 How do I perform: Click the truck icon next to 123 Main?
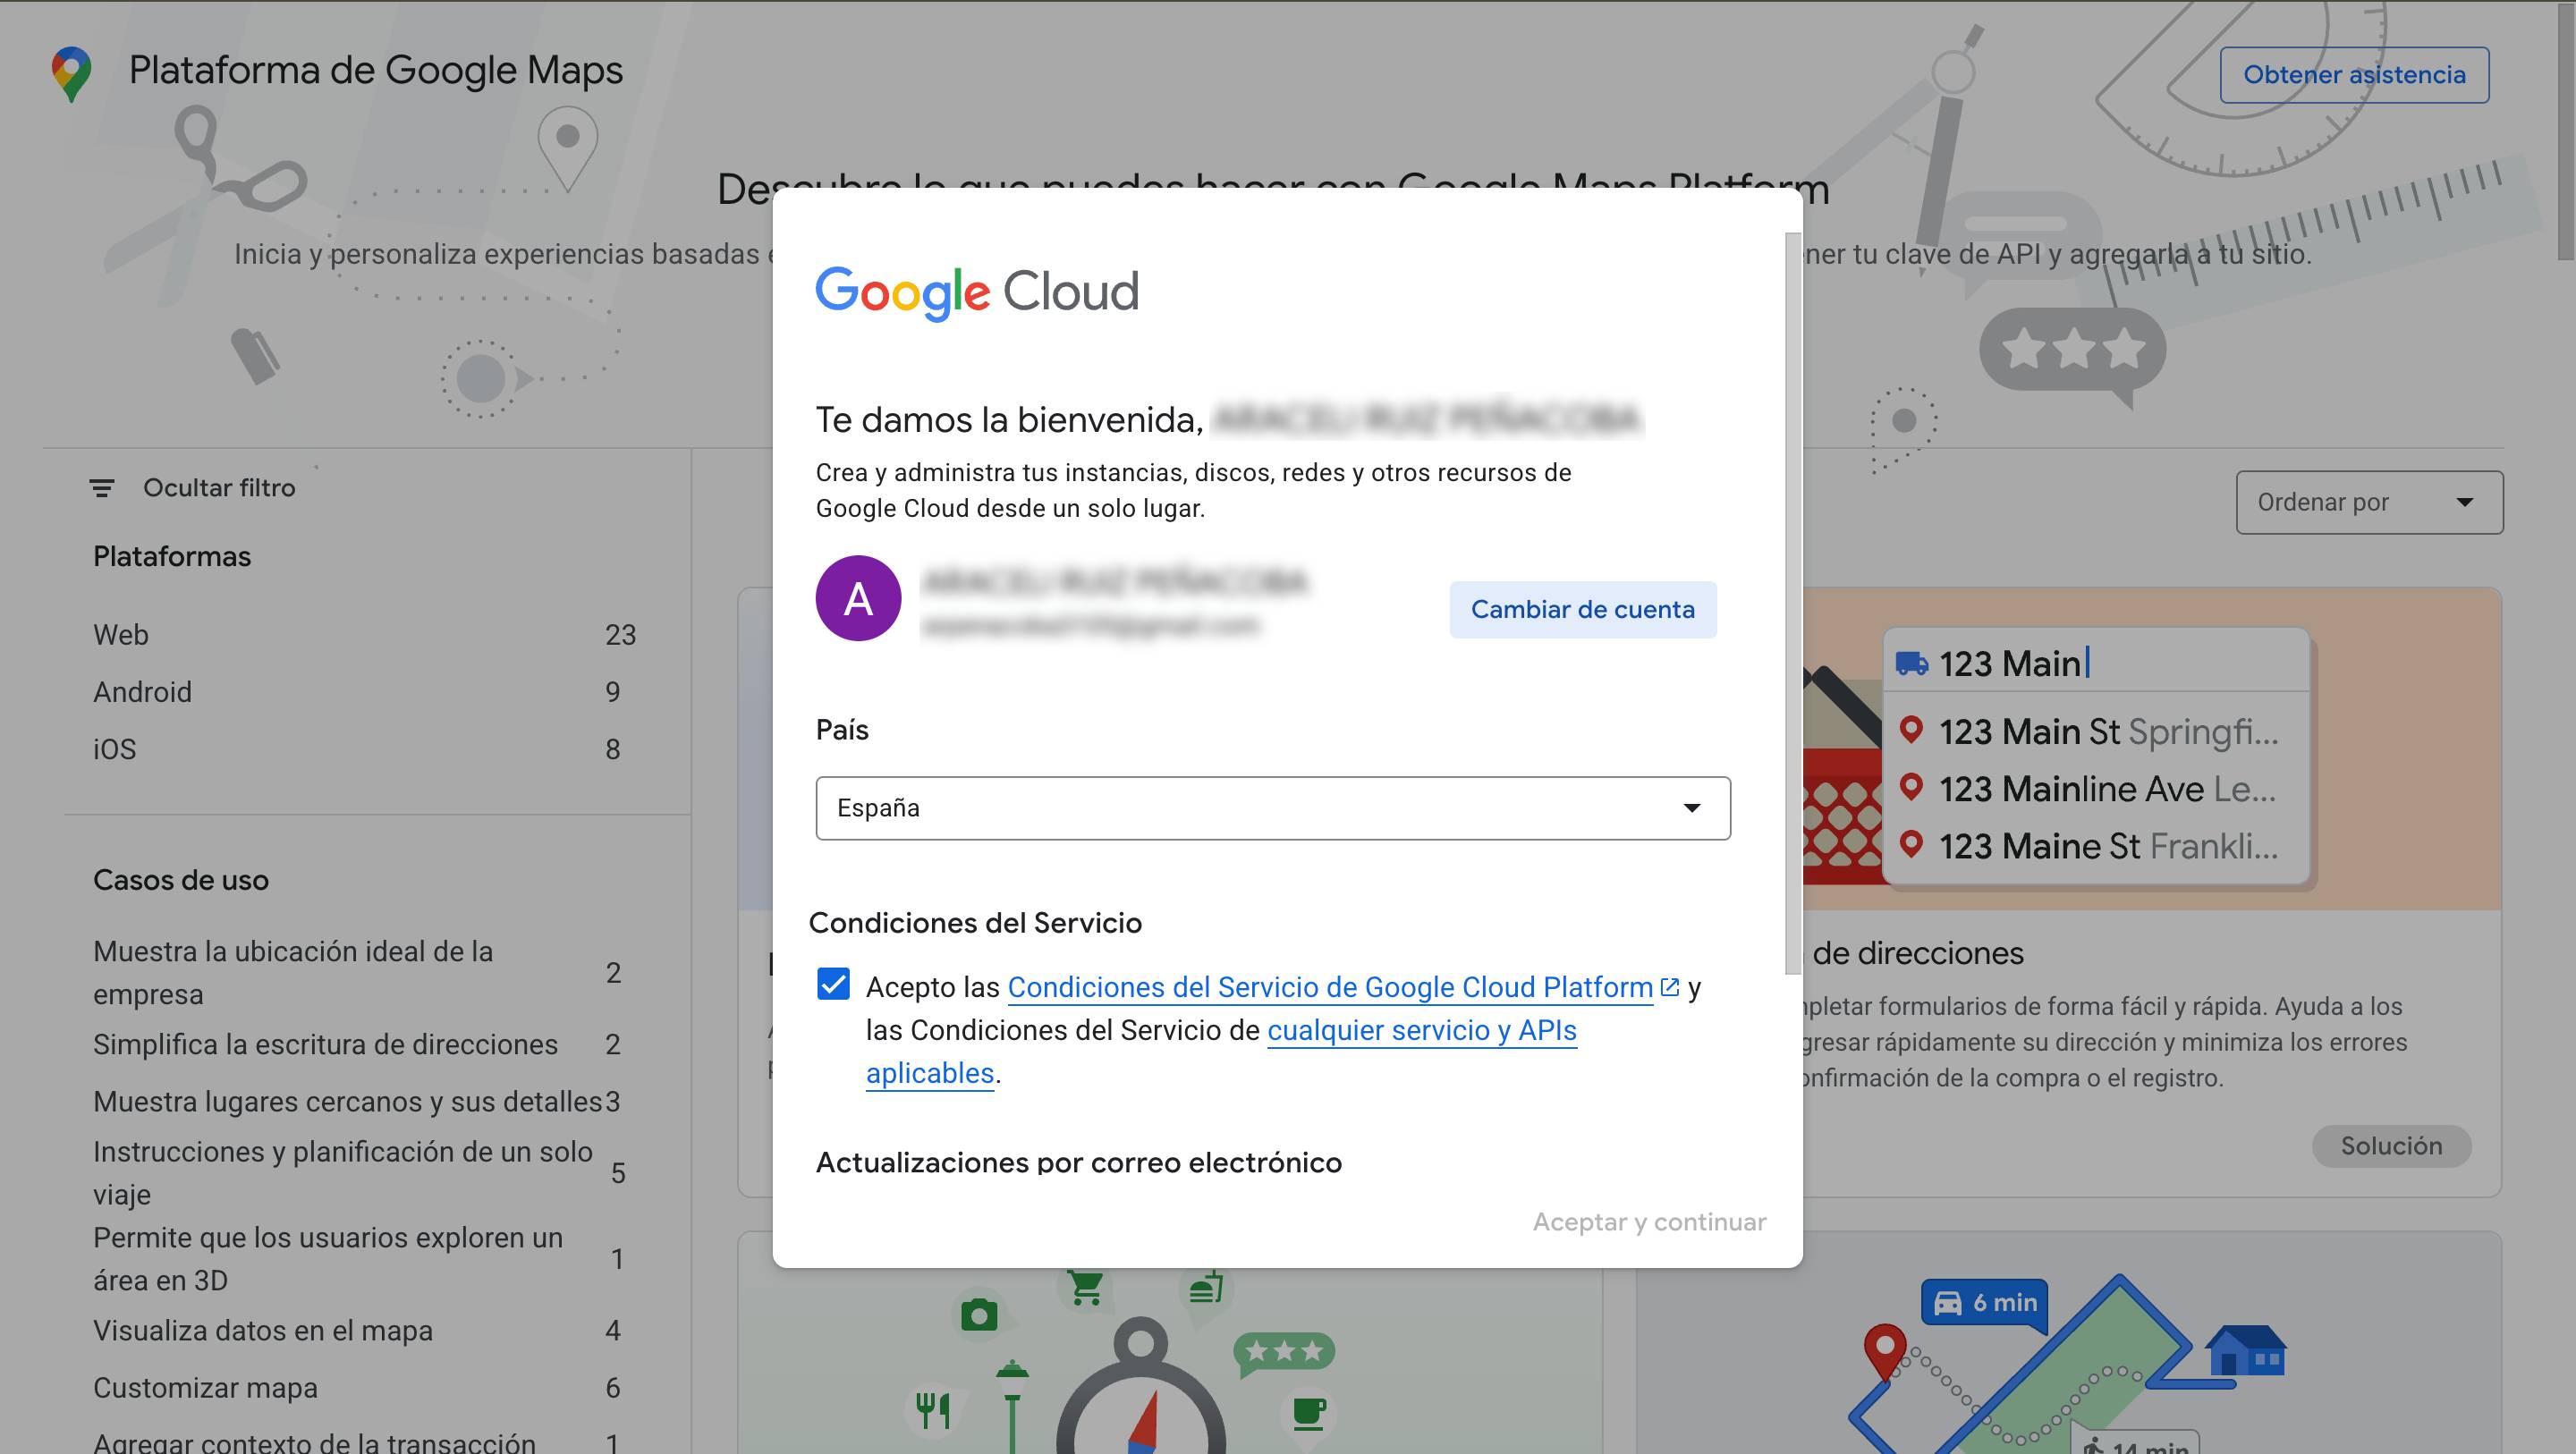[x=1912, y=663]
